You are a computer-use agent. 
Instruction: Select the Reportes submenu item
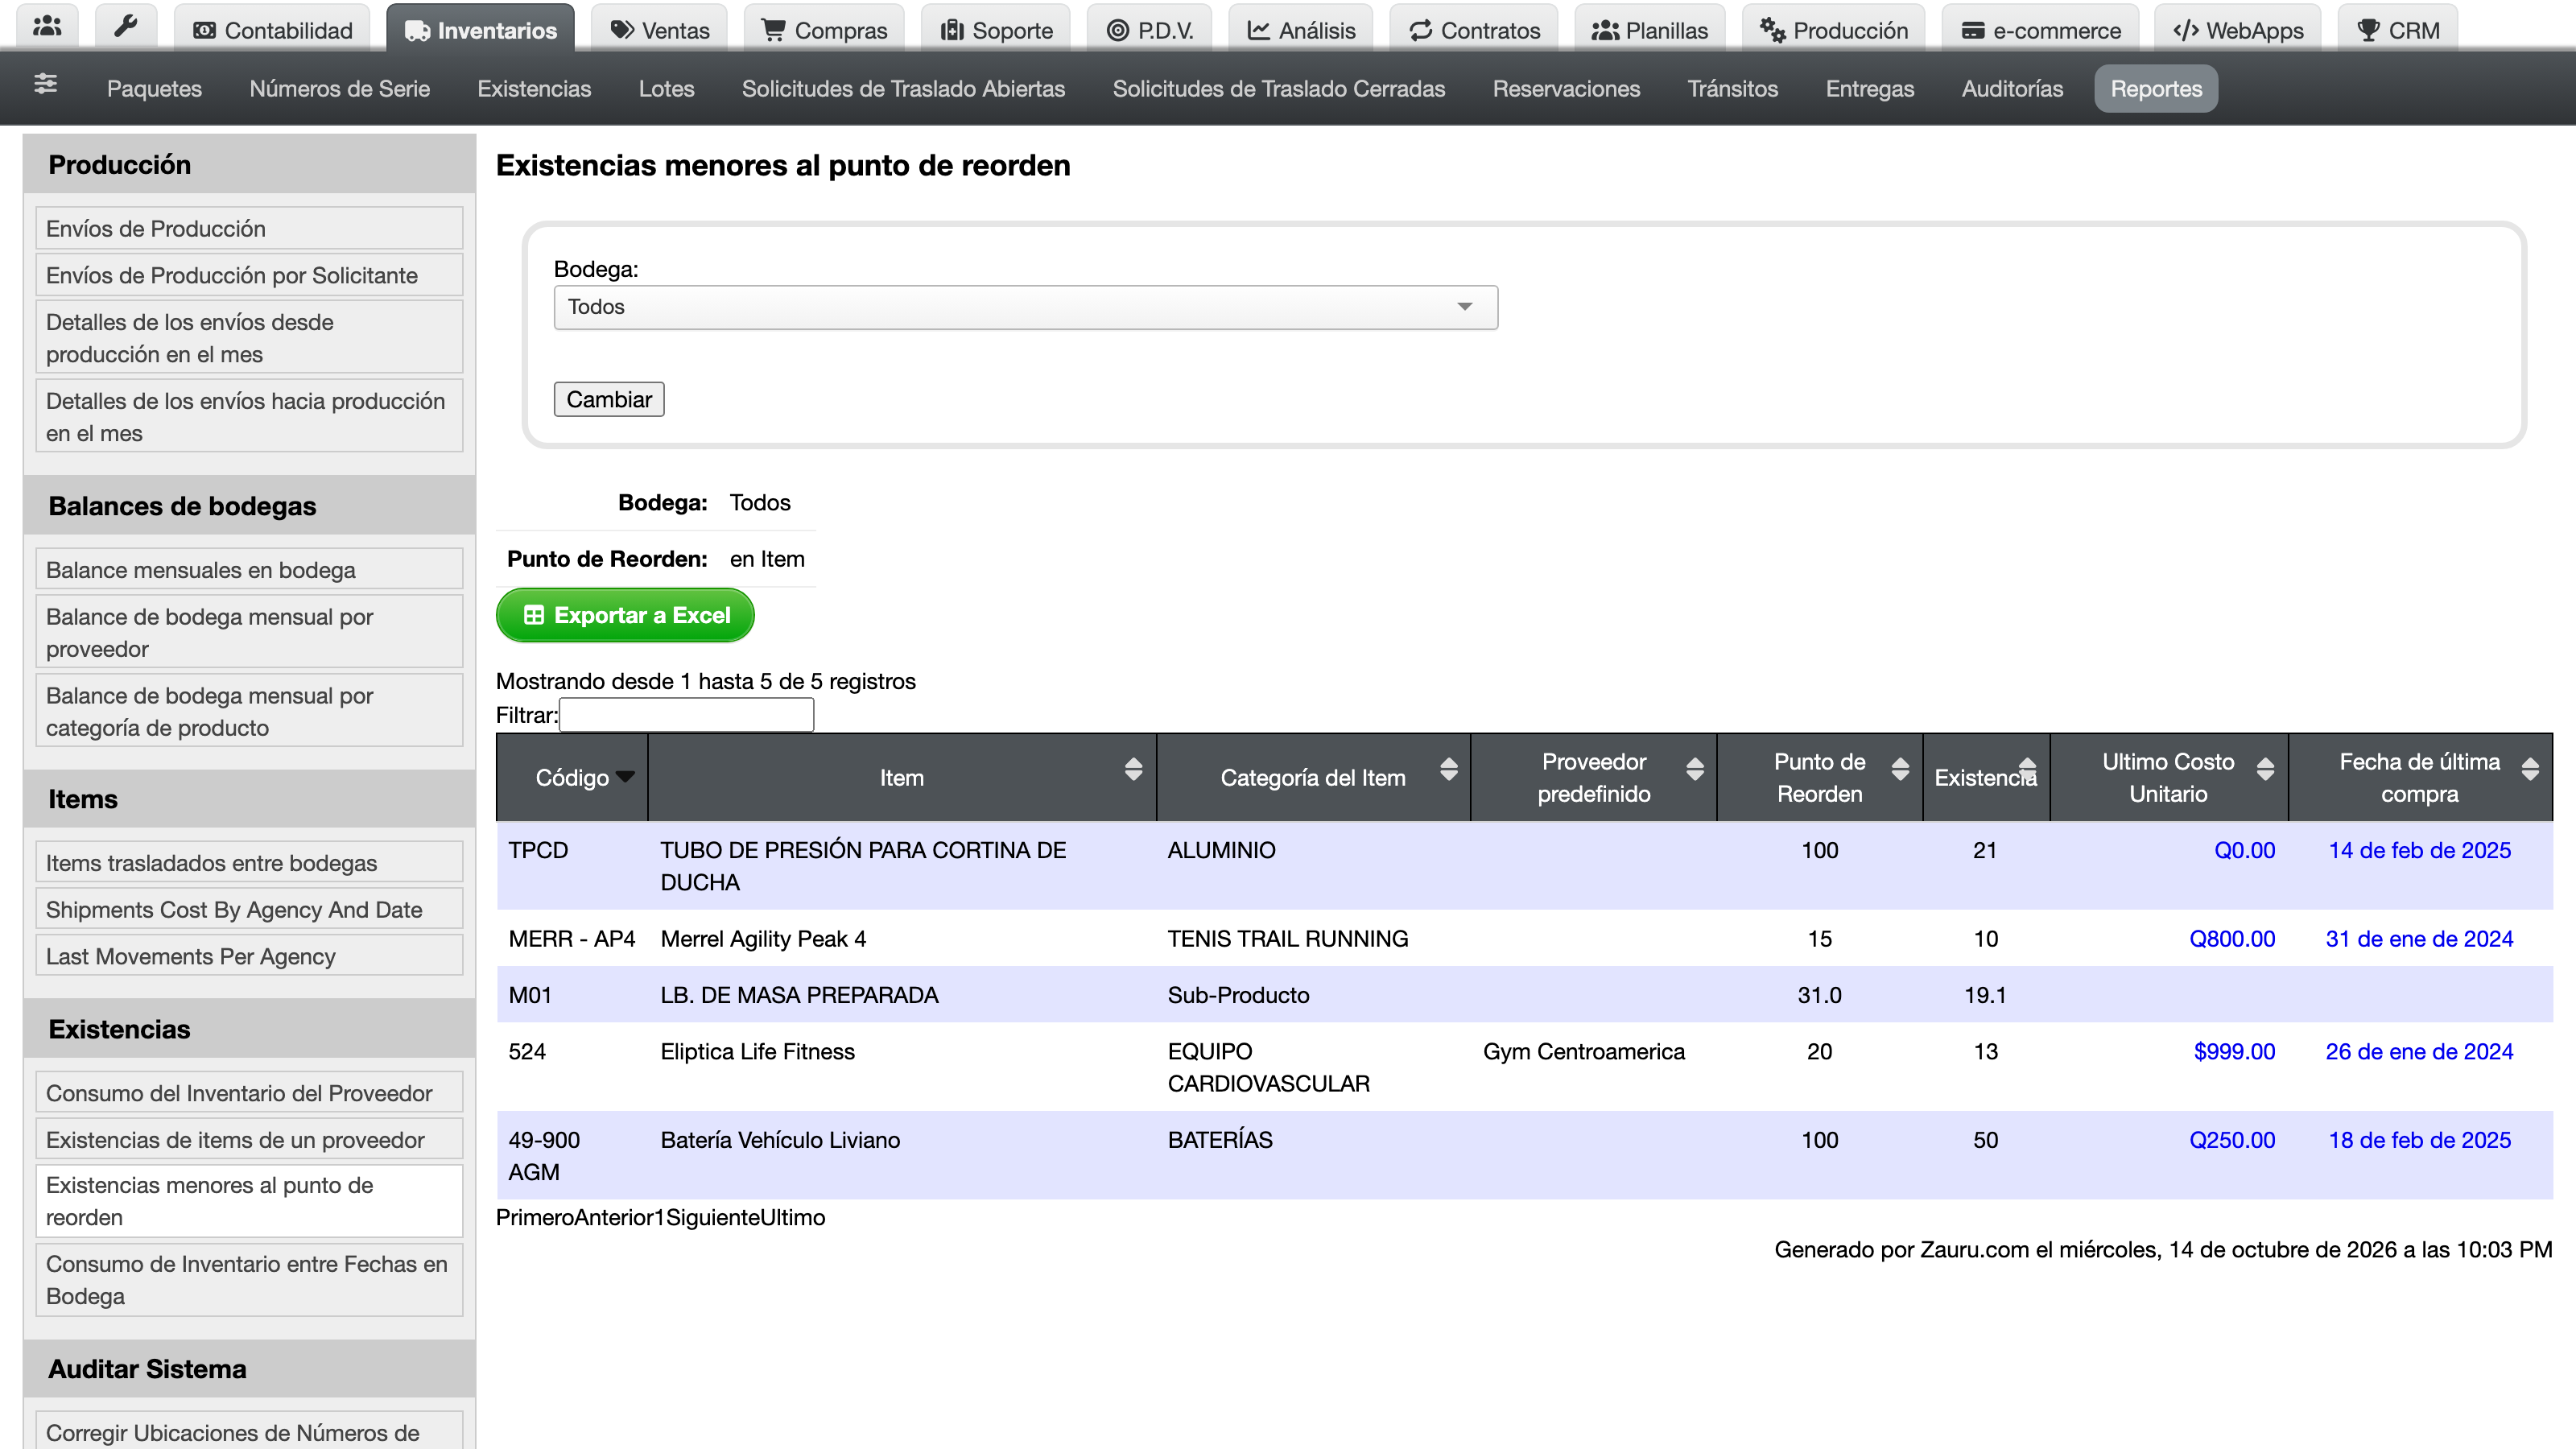(x=2156, y=89)
